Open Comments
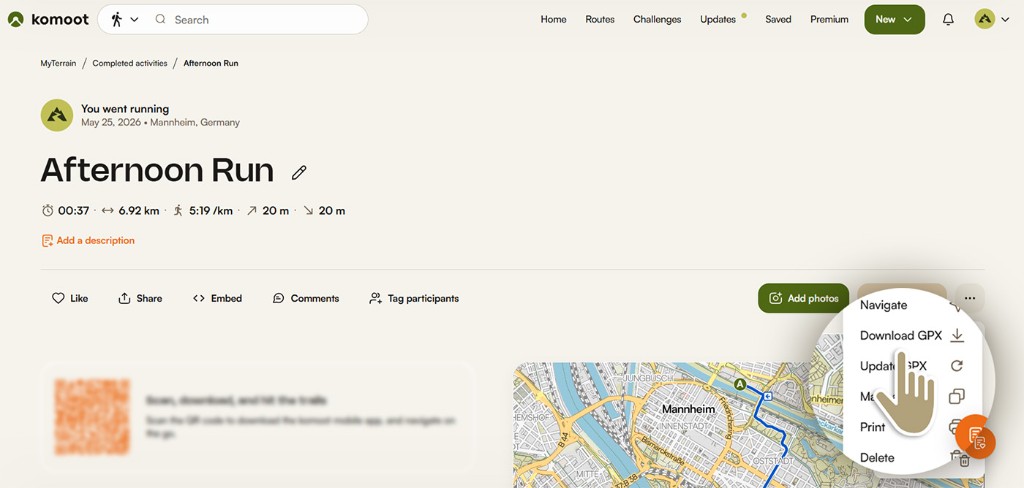This screenshot has width=1024, height=488. tap(306, 299)
